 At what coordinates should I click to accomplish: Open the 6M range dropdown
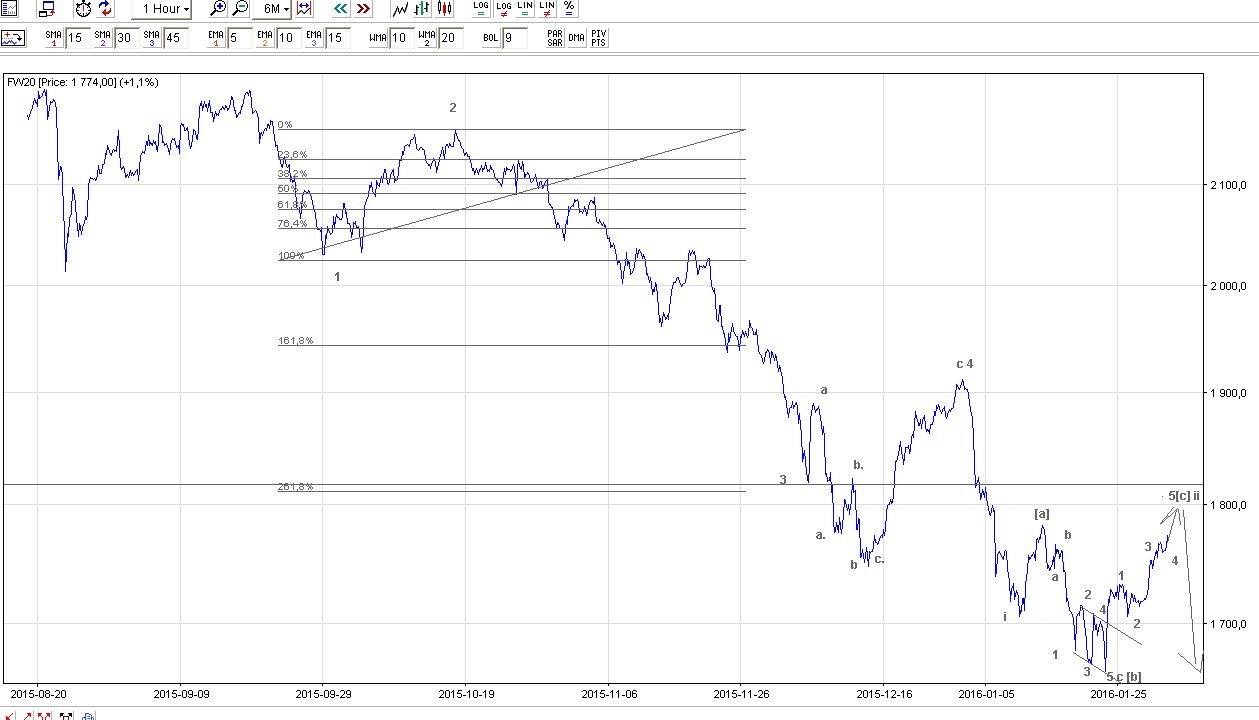(x=272, y=9)
